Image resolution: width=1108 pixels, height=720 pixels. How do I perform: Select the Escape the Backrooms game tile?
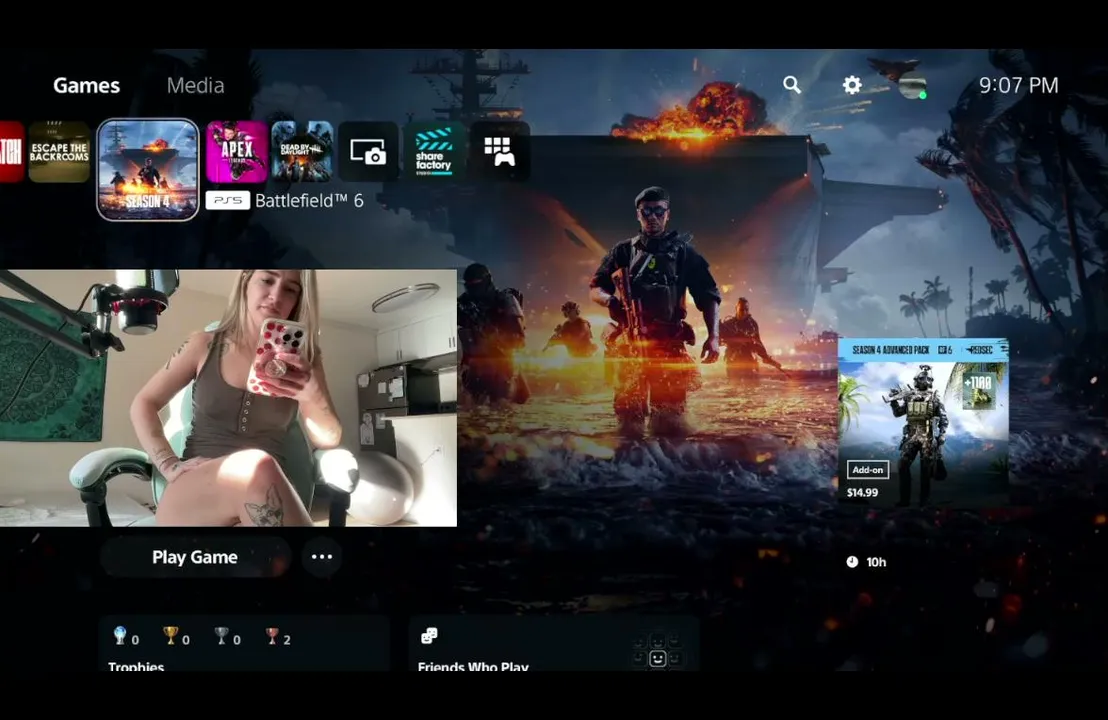tap(59, 152)
